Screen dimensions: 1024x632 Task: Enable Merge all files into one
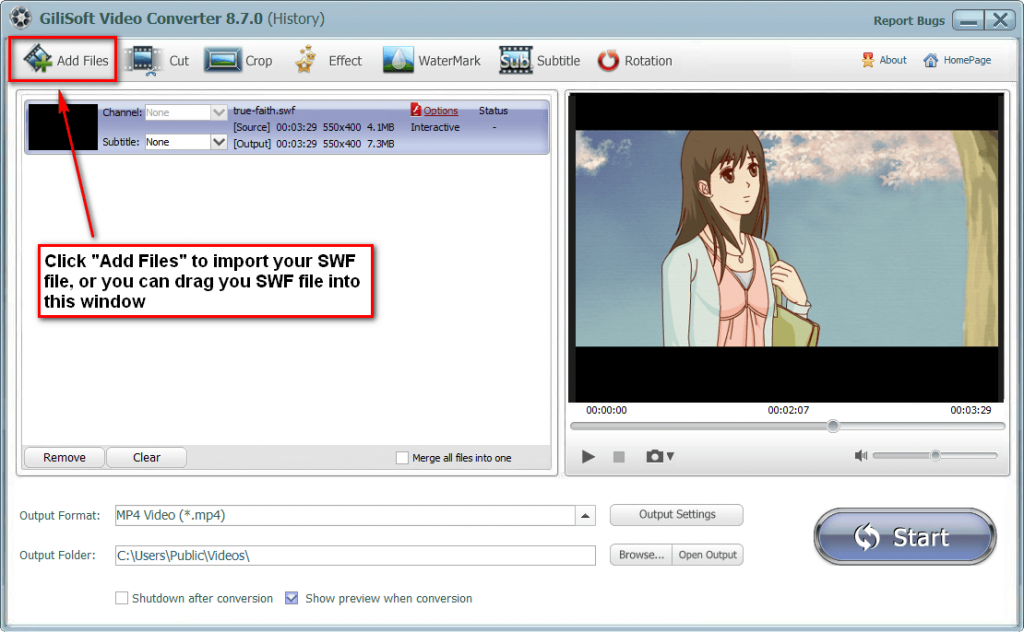point(402,458)
